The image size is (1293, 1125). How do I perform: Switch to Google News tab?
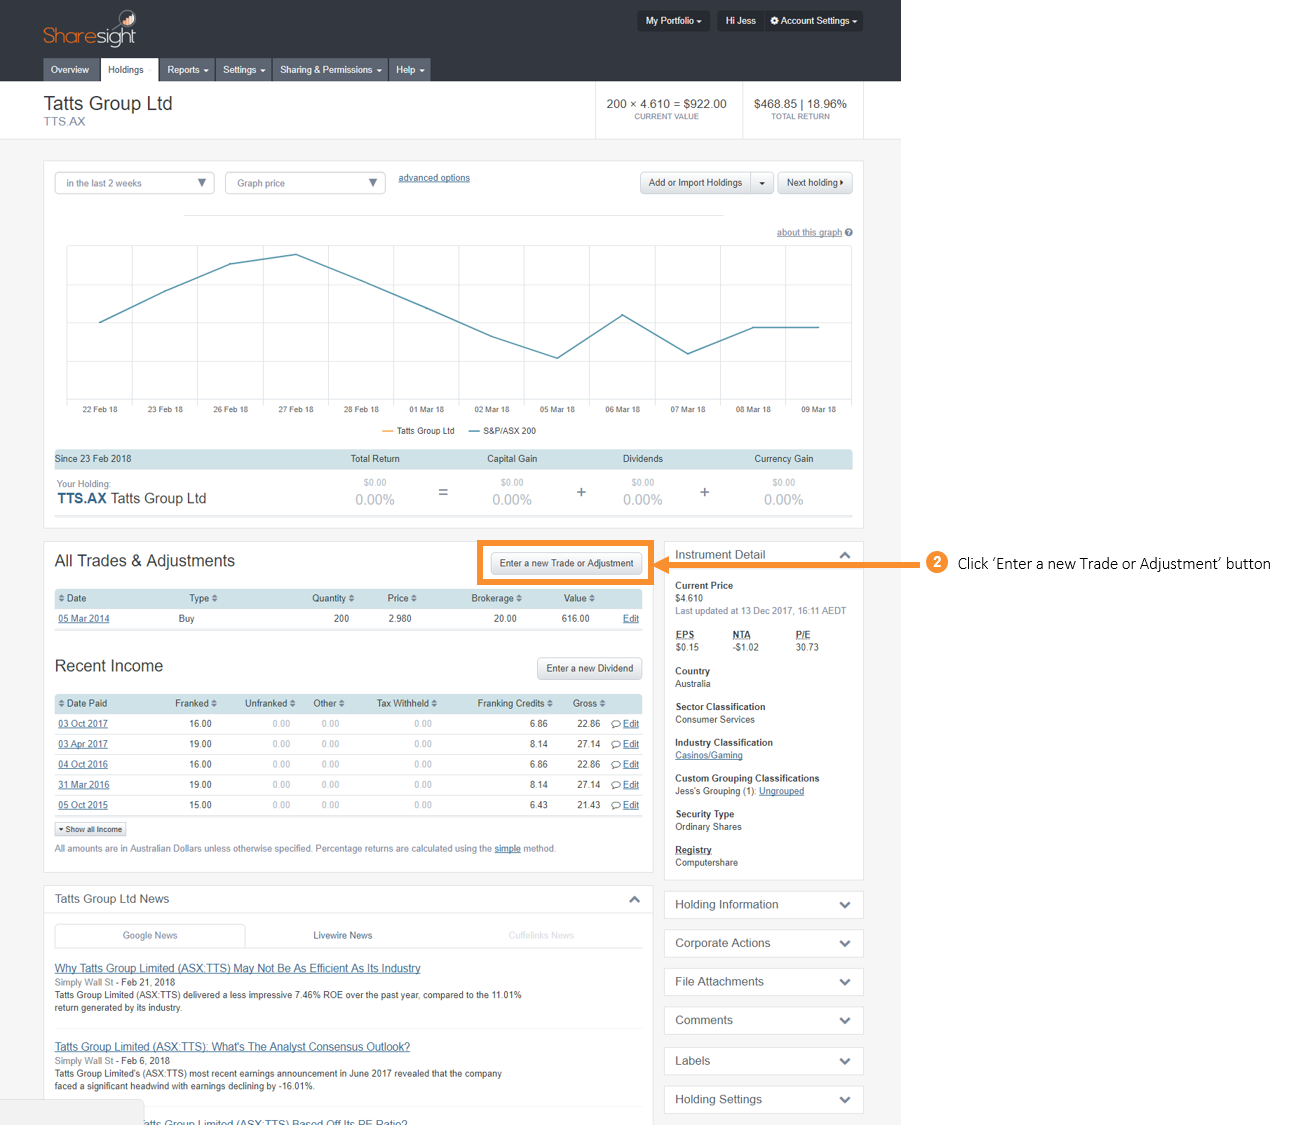pos(150,936)
